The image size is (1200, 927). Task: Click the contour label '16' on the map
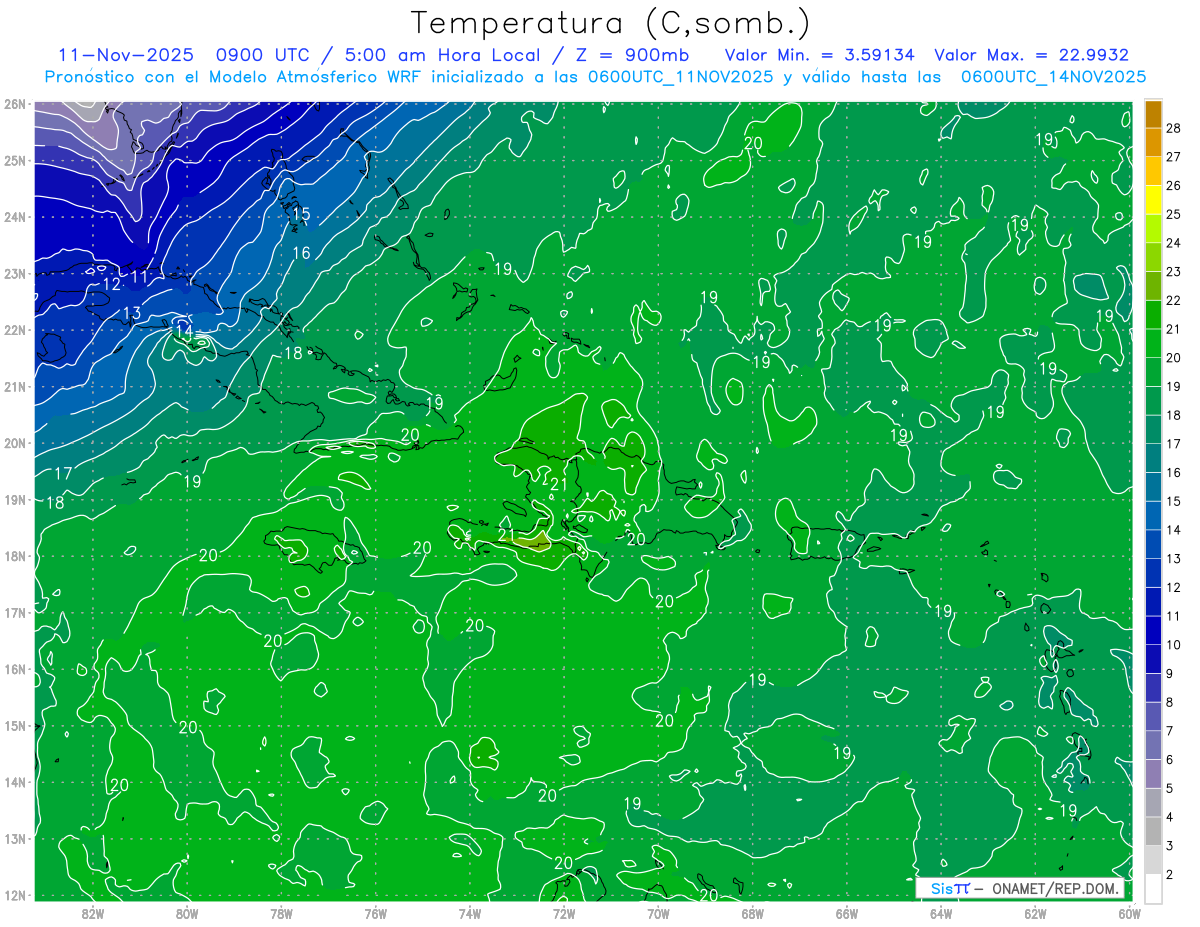point(301,253)
